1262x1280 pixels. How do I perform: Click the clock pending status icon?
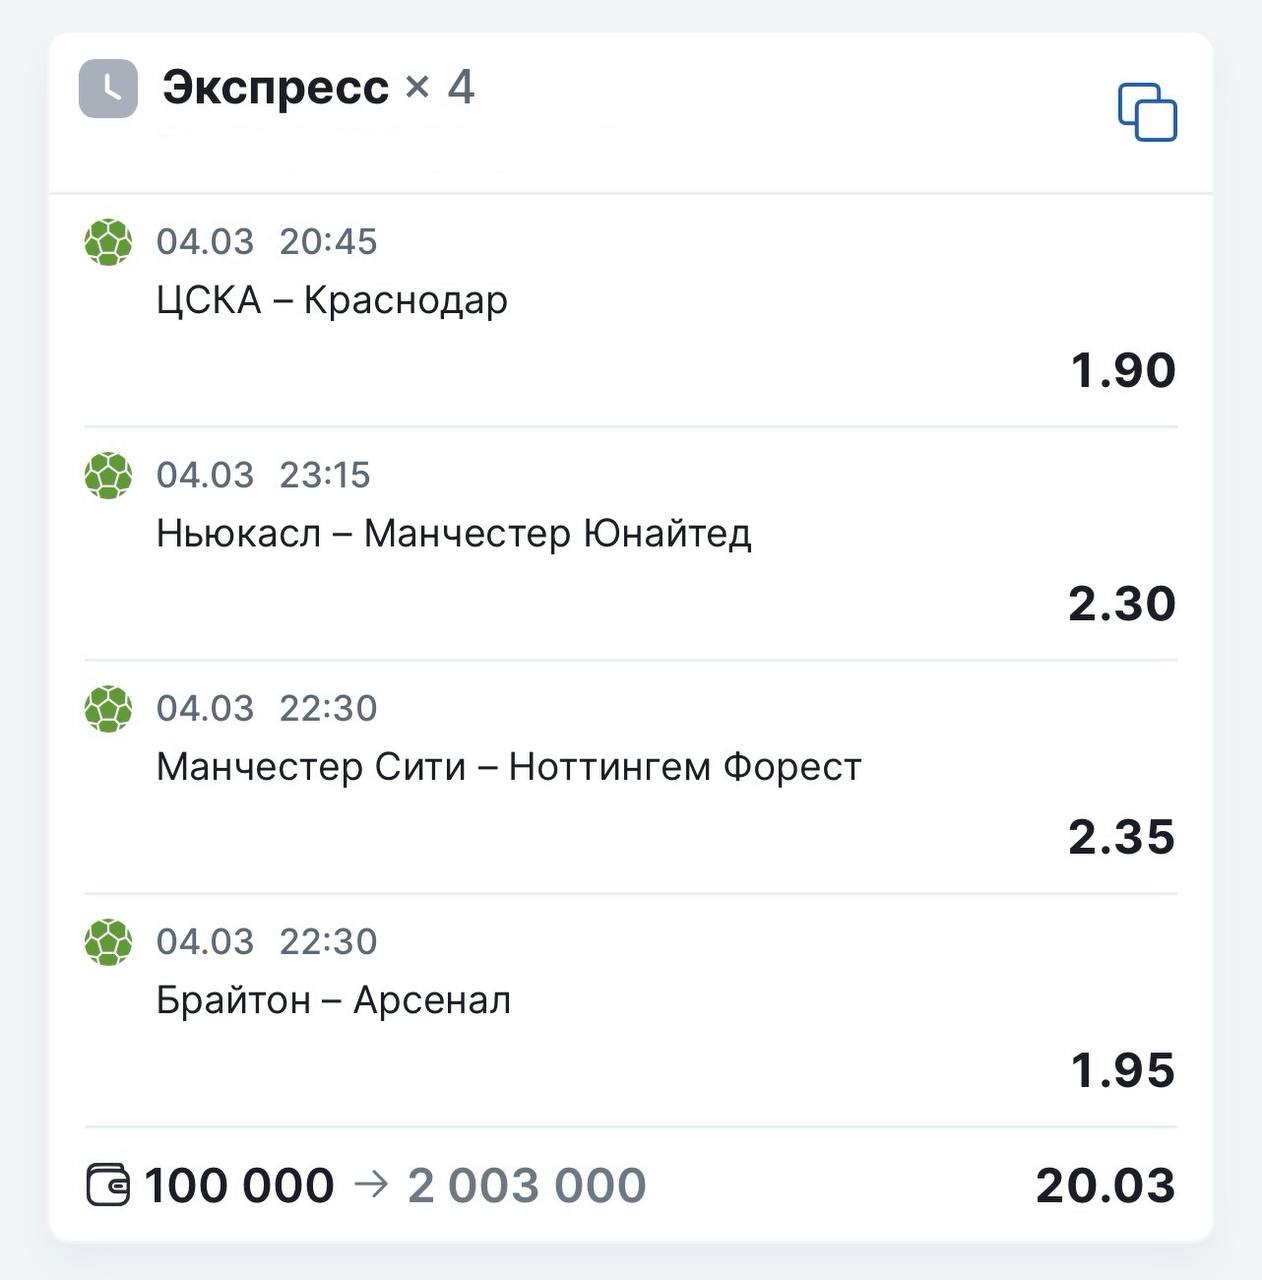click(x=108, y=89)
